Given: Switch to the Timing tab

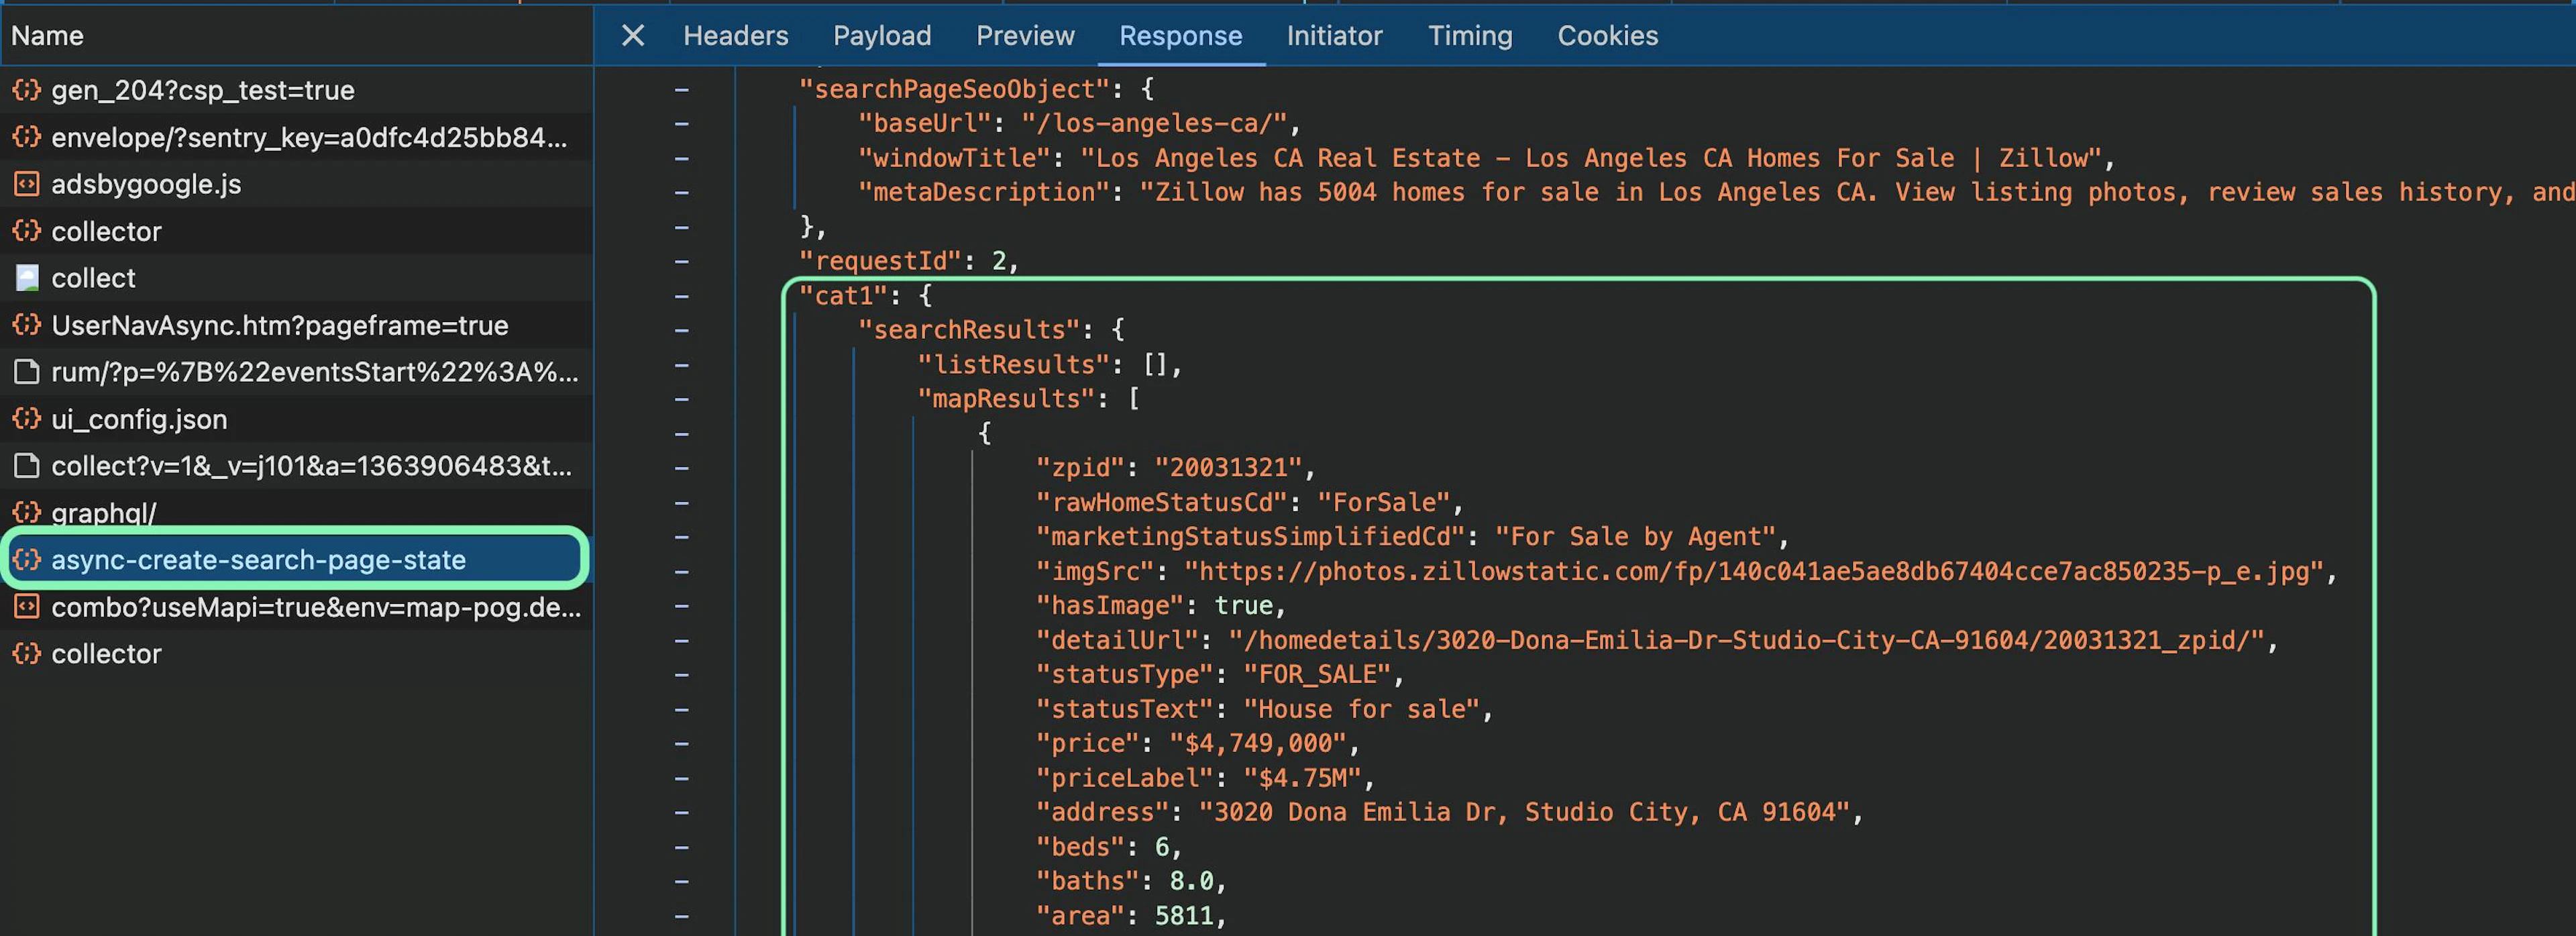Looking at the screenshot, I should coord(1469,36).
